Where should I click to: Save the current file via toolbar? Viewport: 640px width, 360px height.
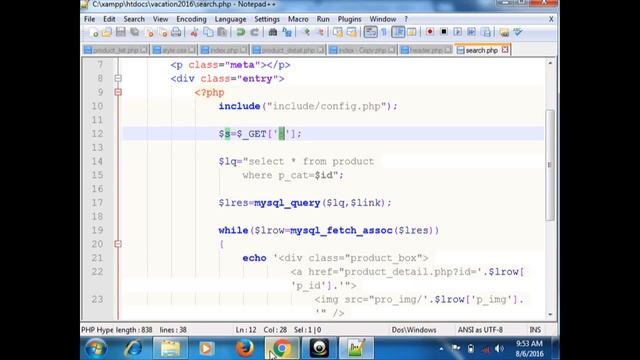[120, 32]
